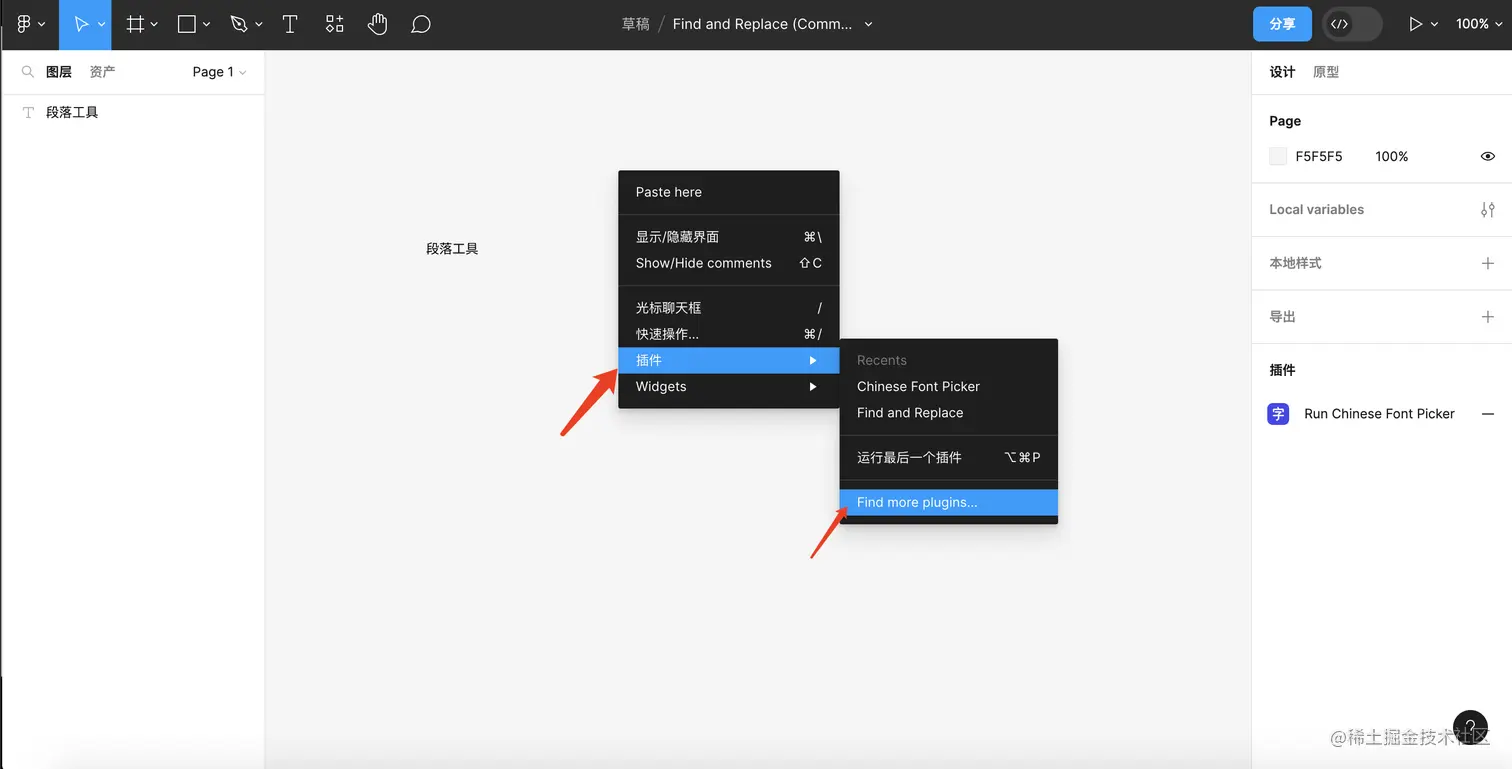This screenshot has width=1512, height=769.
Task: Toggle Dev Mode switch
Action: (x=1352, y=24)
